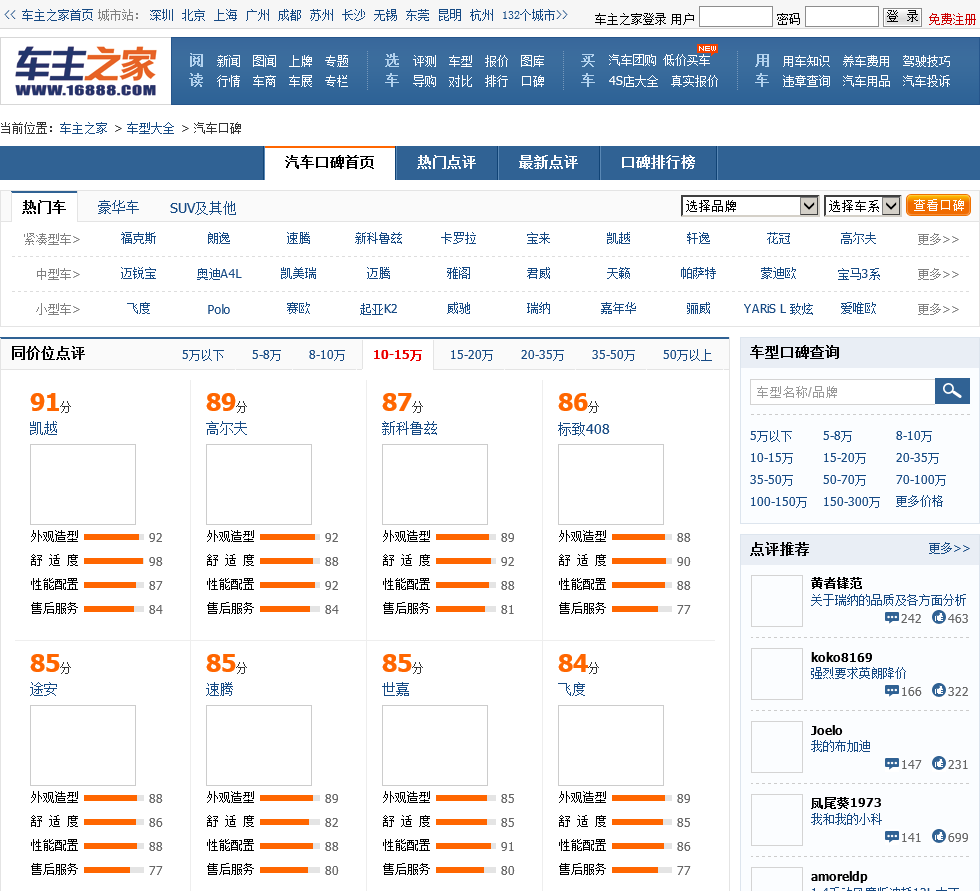
Task: Click 10-15万 link in 车型口碑查询
Action: (x=771, y=458)
